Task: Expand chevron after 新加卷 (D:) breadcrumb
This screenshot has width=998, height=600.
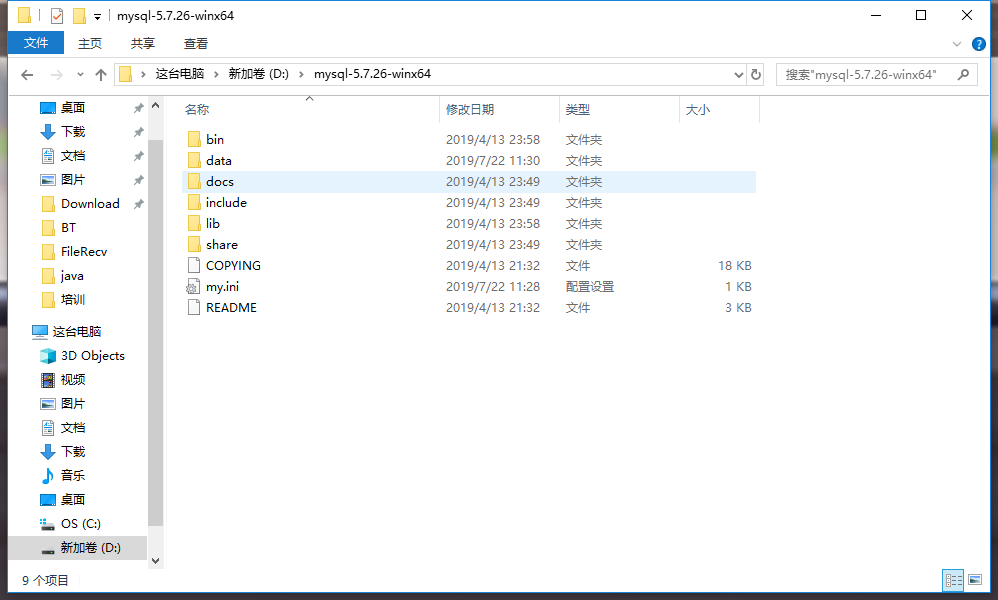Action: pos(301,74)
